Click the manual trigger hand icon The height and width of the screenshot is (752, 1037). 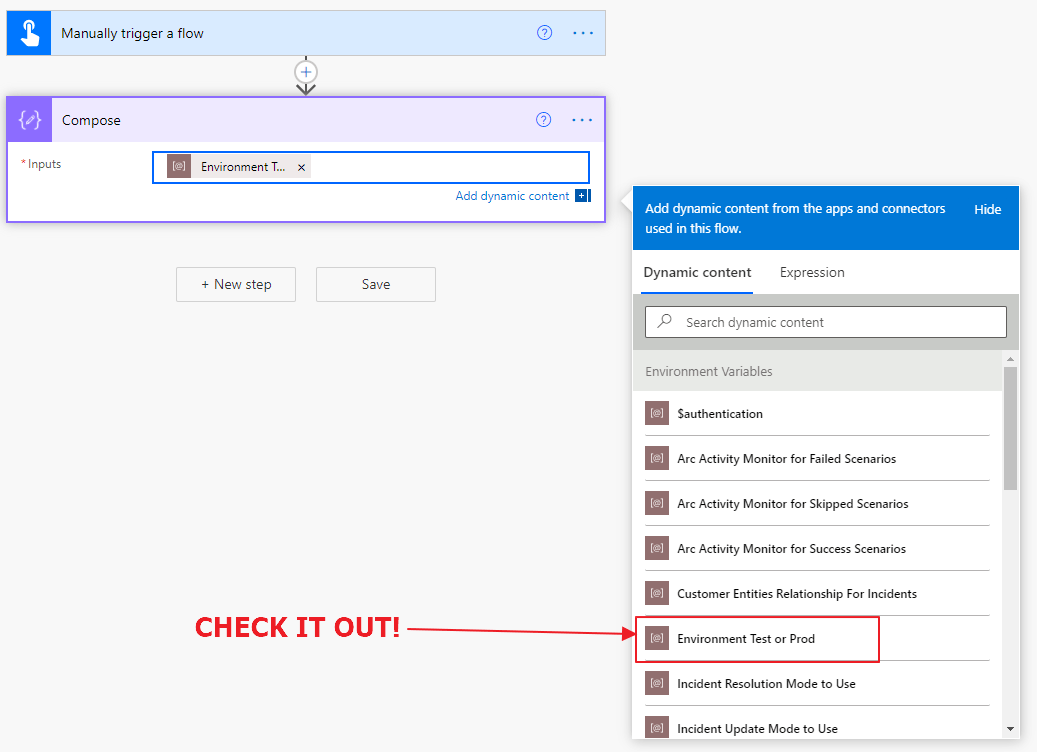tap(29, 33)
